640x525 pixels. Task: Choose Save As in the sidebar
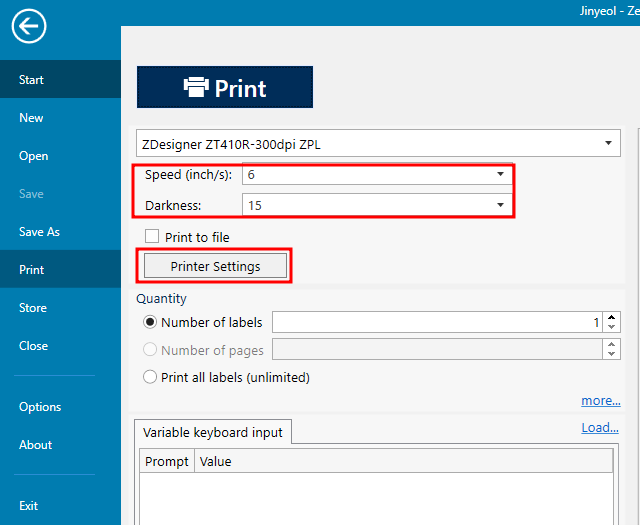(60, 231)
